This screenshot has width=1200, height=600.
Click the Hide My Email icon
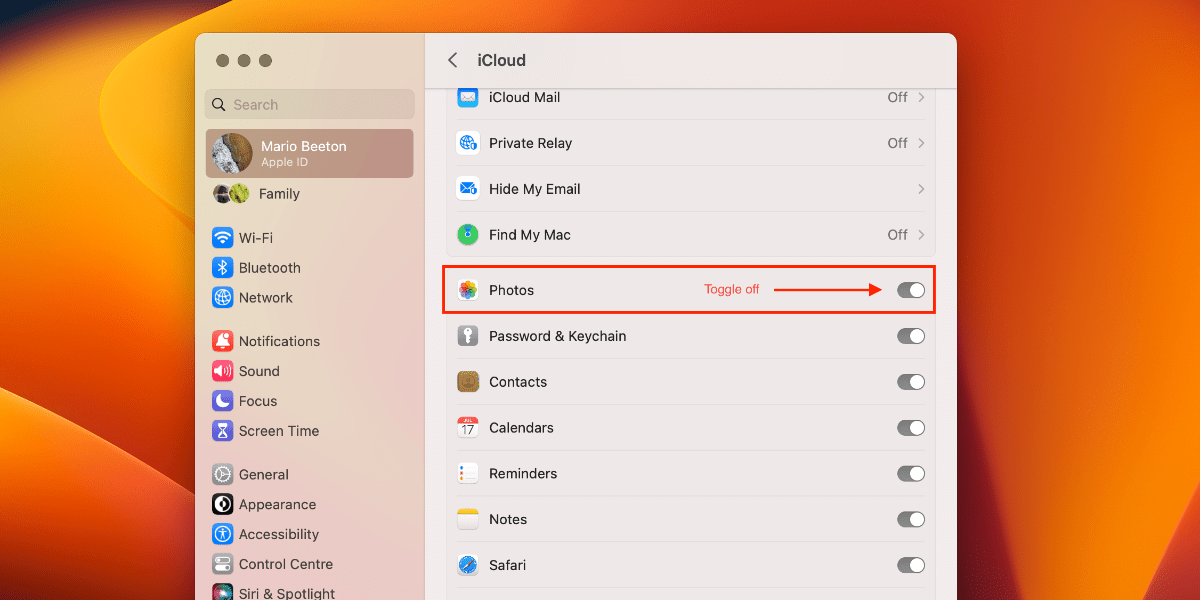(467, 189)
